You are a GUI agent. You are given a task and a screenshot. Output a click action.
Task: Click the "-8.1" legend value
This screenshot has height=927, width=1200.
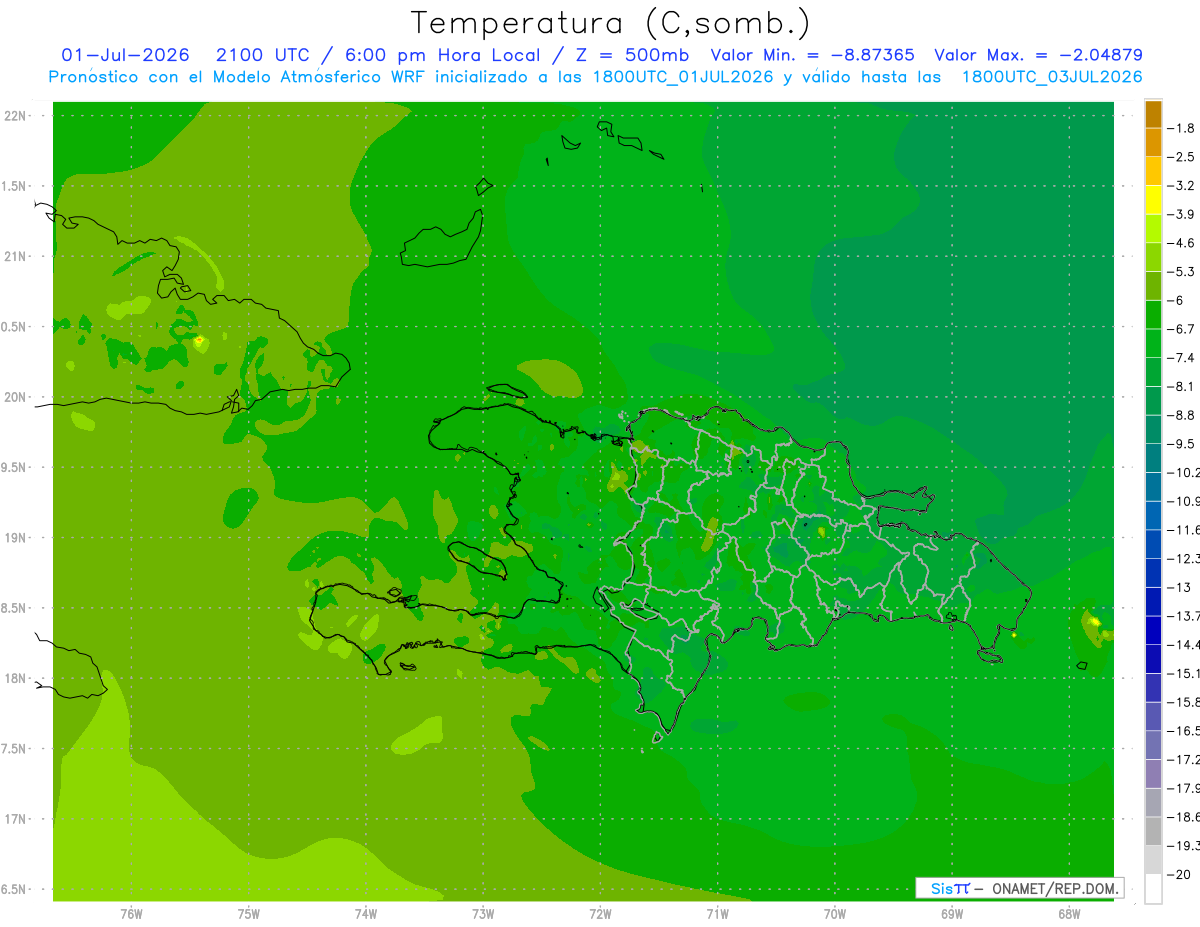[1181, 386]
